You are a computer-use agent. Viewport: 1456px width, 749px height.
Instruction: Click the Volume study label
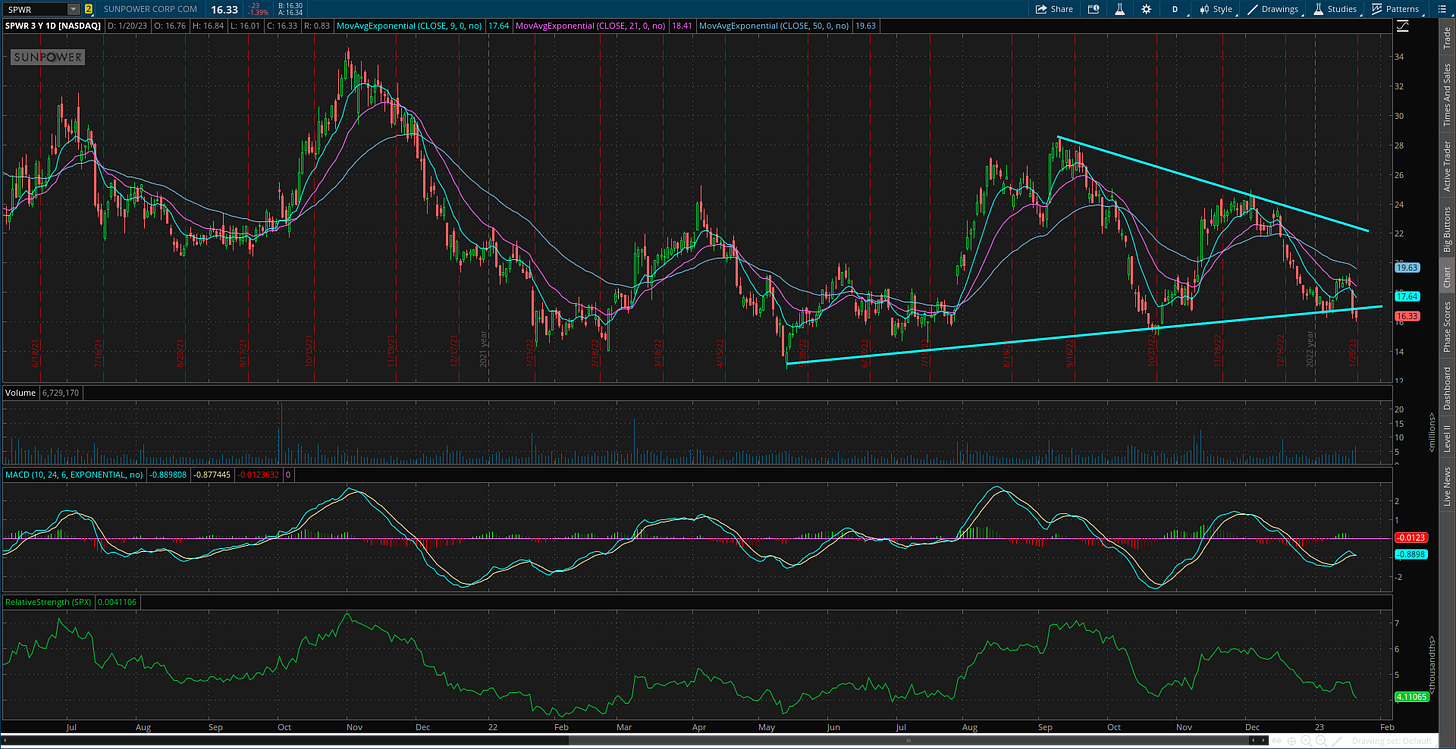[20, 392]
